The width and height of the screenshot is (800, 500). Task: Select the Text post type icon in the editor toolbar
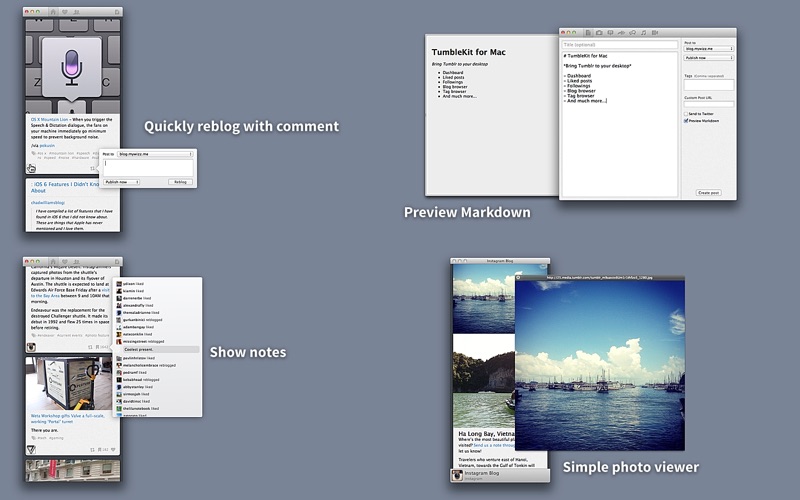[588, 32]
